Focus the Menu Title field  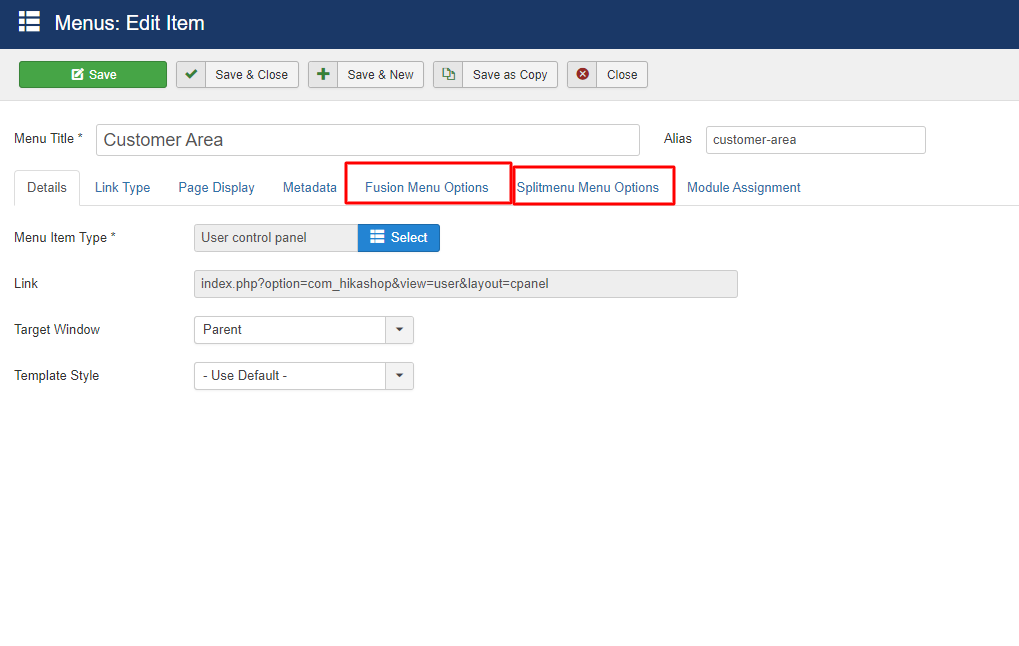click(367, 140)
